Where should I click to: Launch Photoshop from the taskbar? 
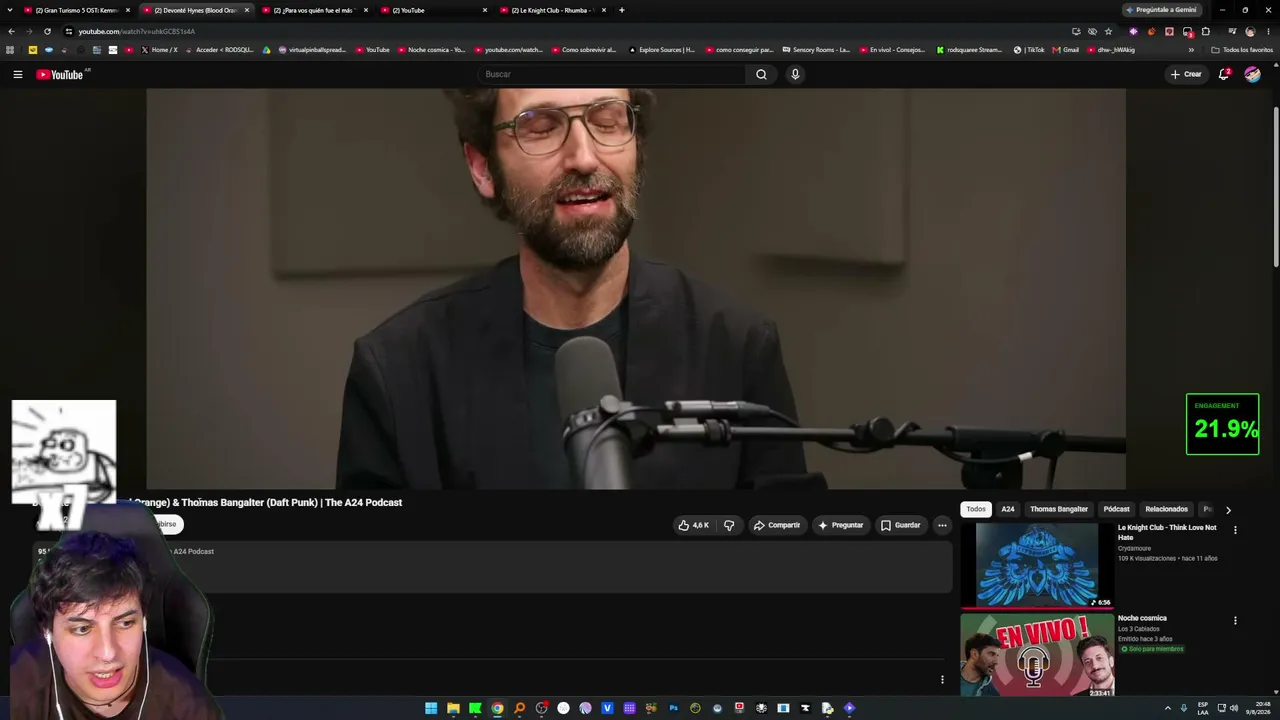(x=673, y=708)
